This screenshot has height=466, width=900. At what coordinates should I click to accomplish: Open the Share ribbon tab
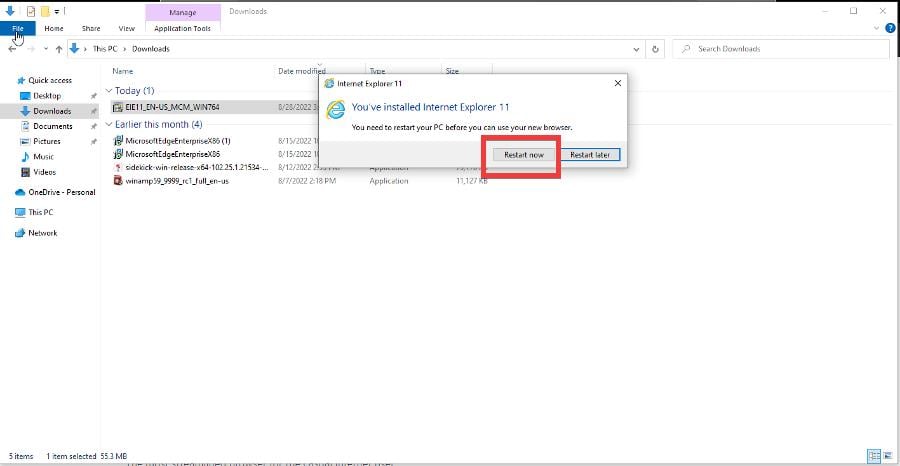pos(91,28)
